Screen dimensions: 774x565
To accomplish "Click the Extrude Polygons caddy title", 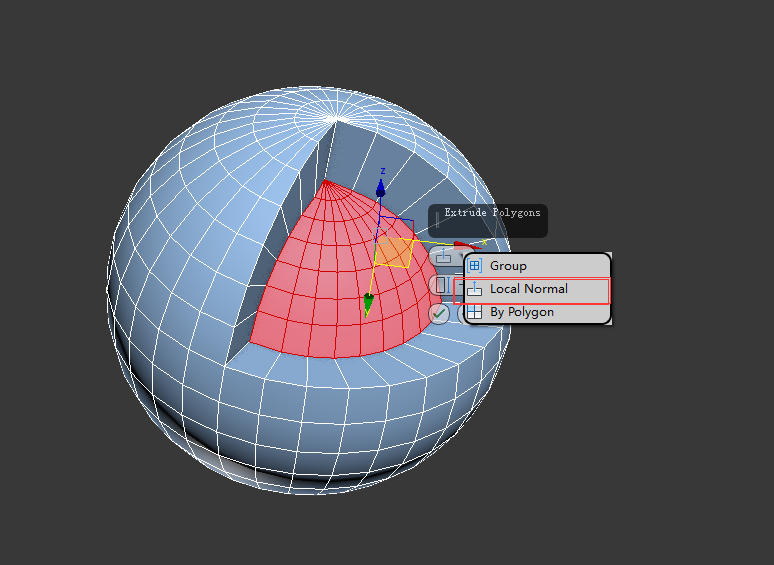I will (492, 213).
